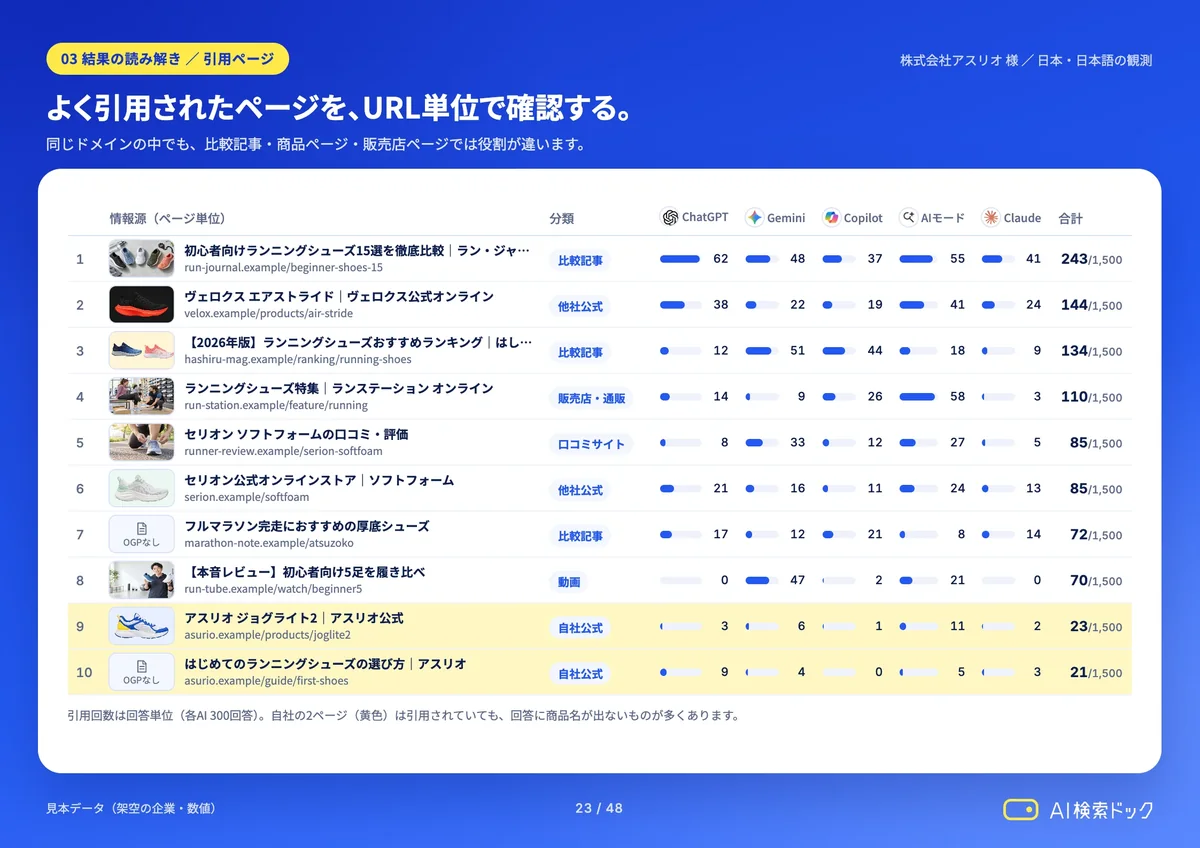Click the Gemini sparkle icon in header
Image resolution: width=1200 pixels, height=848 pixels.
754,217
